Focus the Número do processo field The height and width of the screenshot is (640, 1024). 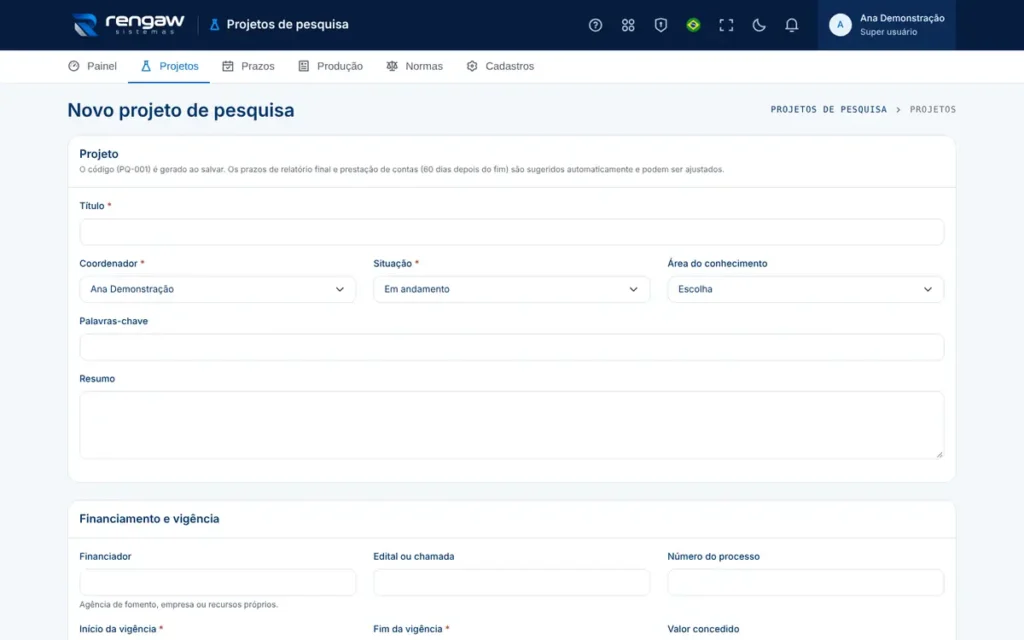tap(805, 582)
